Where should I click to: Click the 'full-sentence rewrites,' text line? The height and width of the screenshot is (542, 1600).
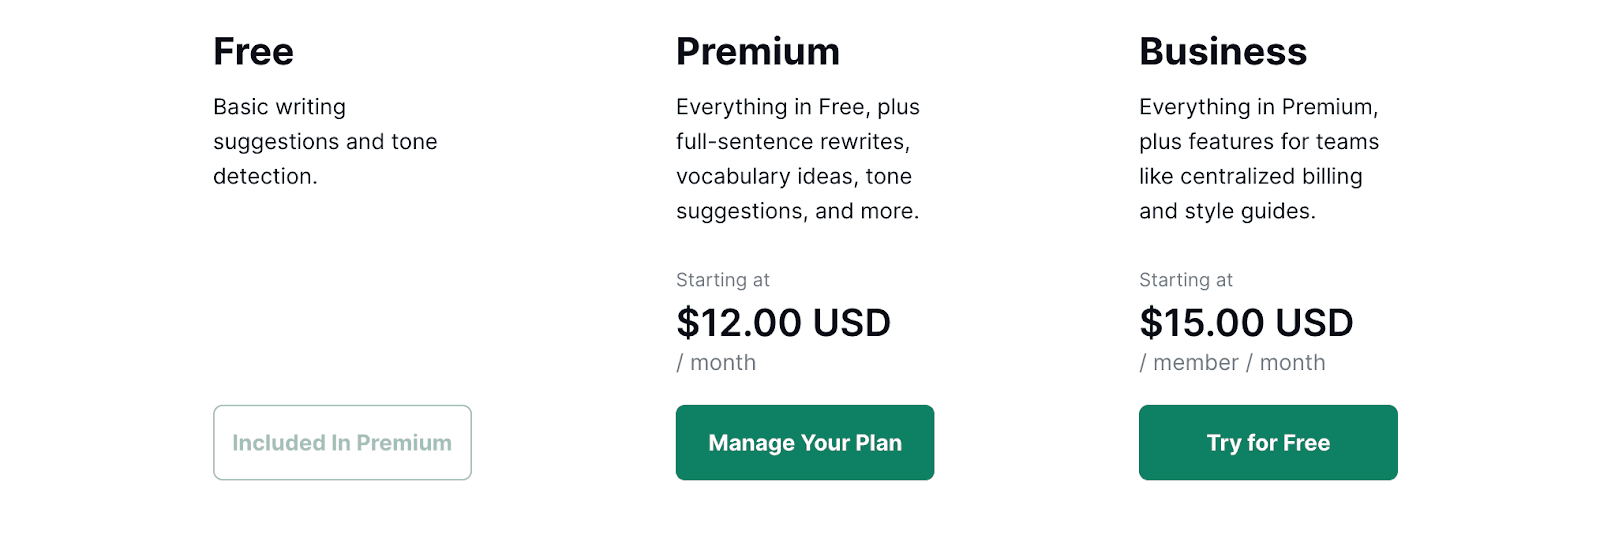point(792,142)
